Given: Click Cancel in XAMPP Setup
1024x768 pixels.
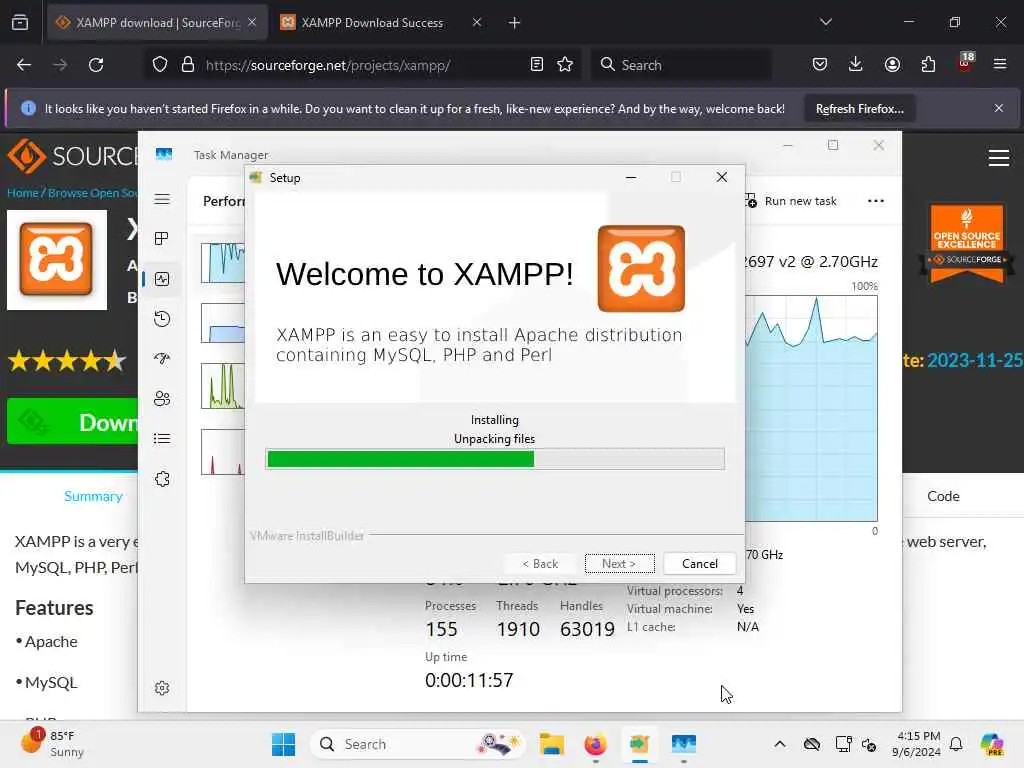Looking at the screenshot, I should [x=699, y=564].
